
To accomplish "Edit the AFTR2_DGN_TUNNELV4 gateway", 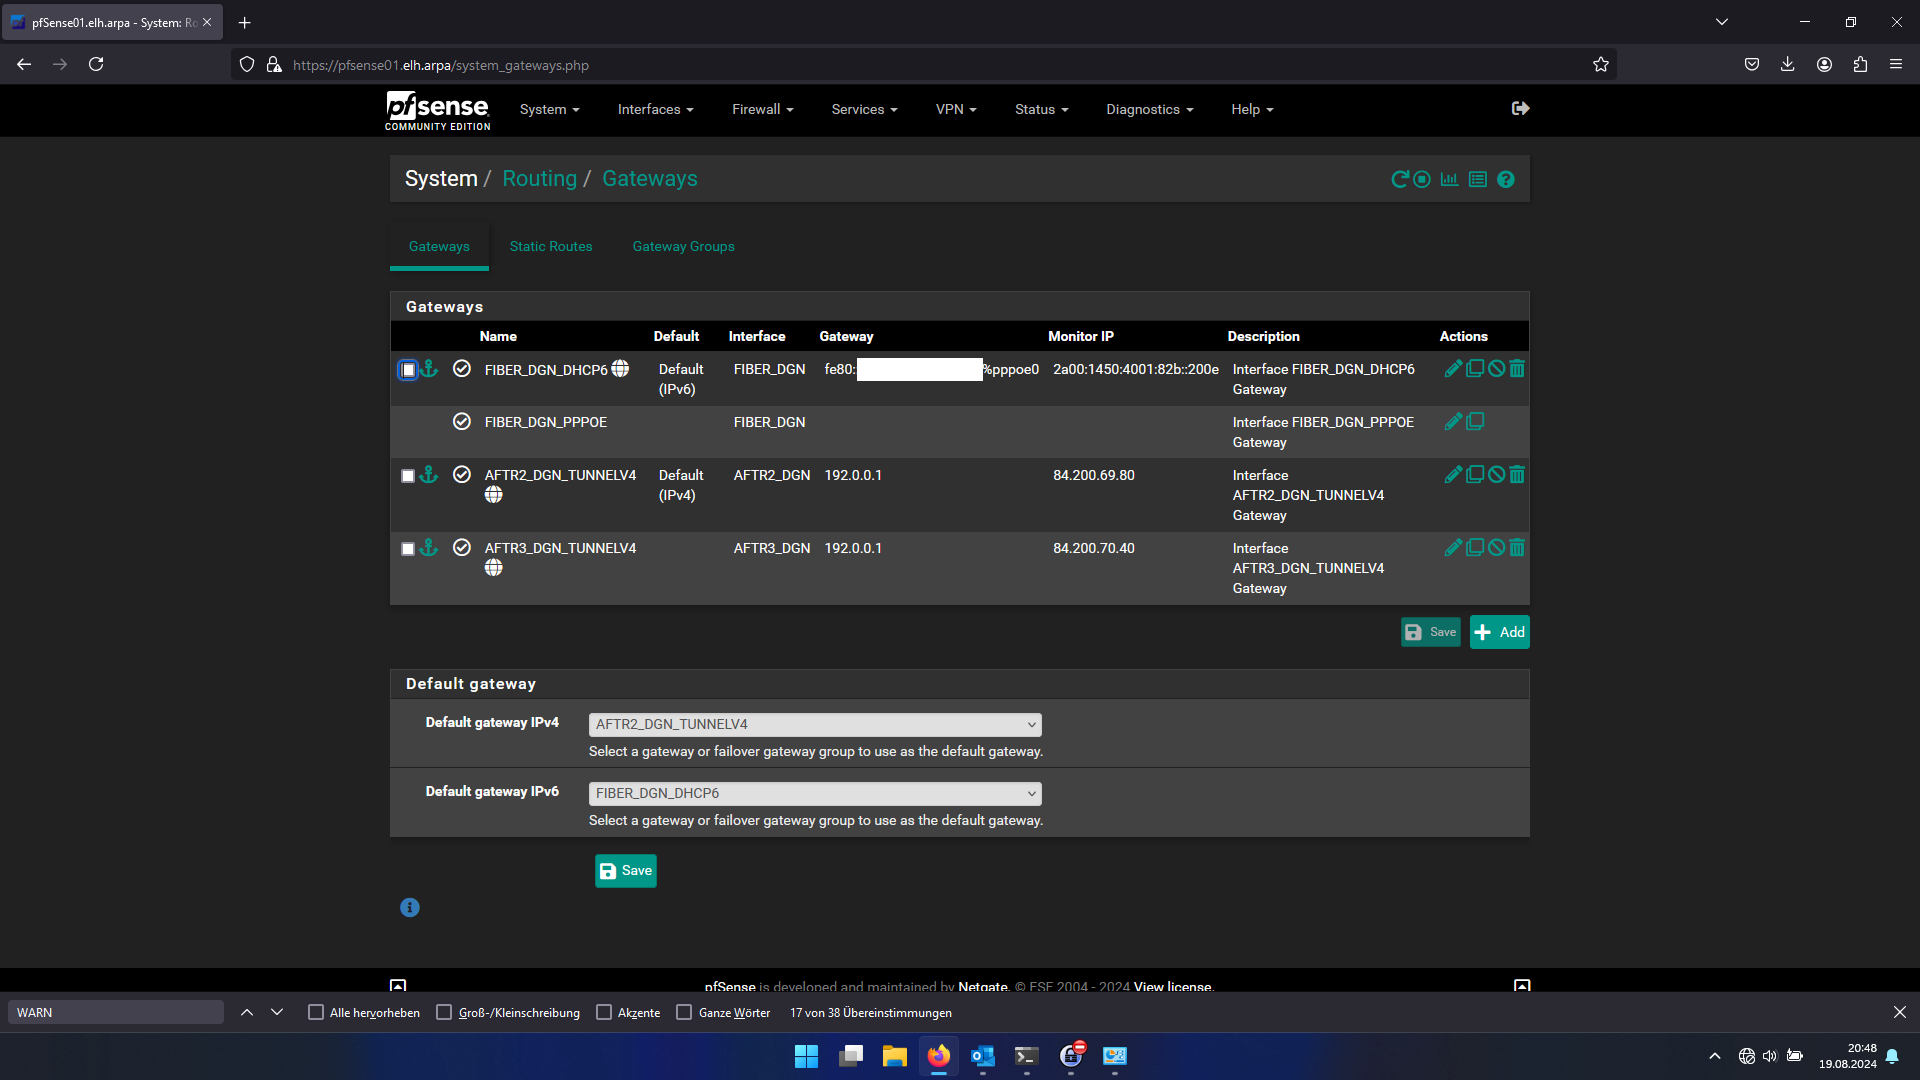I will (1453, 475).
